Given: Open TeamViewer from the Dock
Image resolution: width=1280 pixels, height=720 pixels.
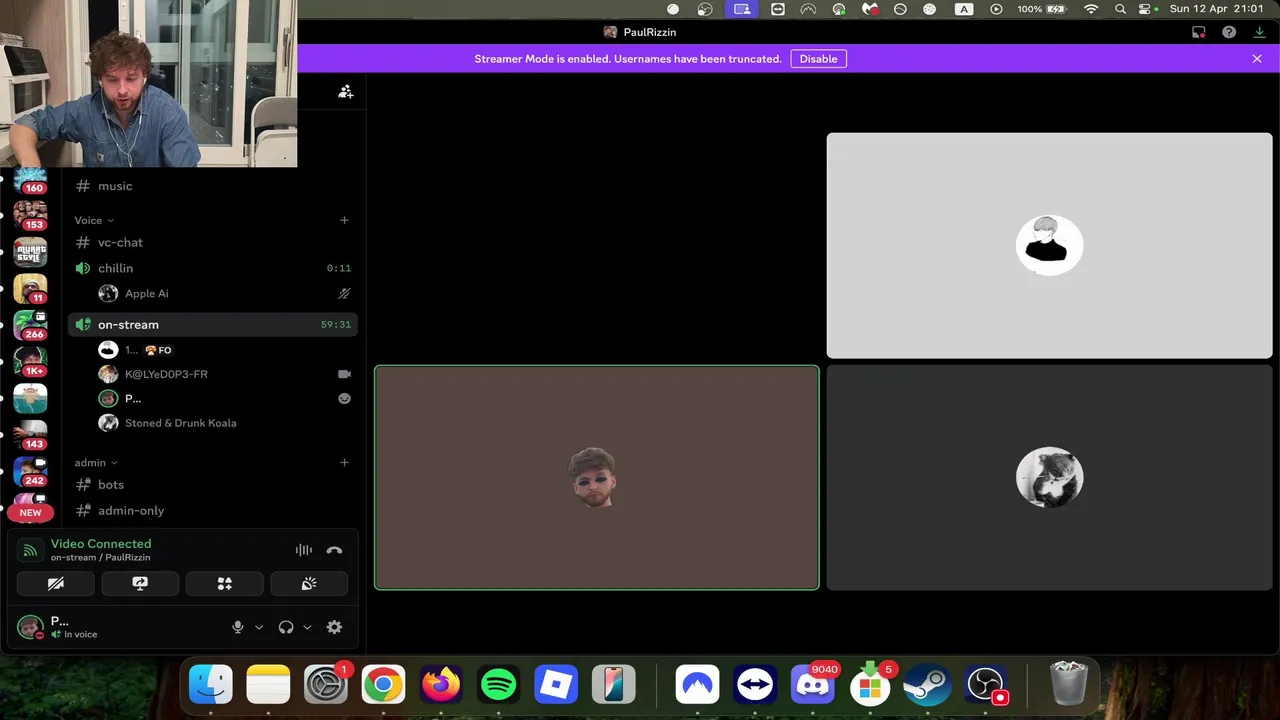Looking at the screenshot, I should pyautogui.click(x=755, y=685).
